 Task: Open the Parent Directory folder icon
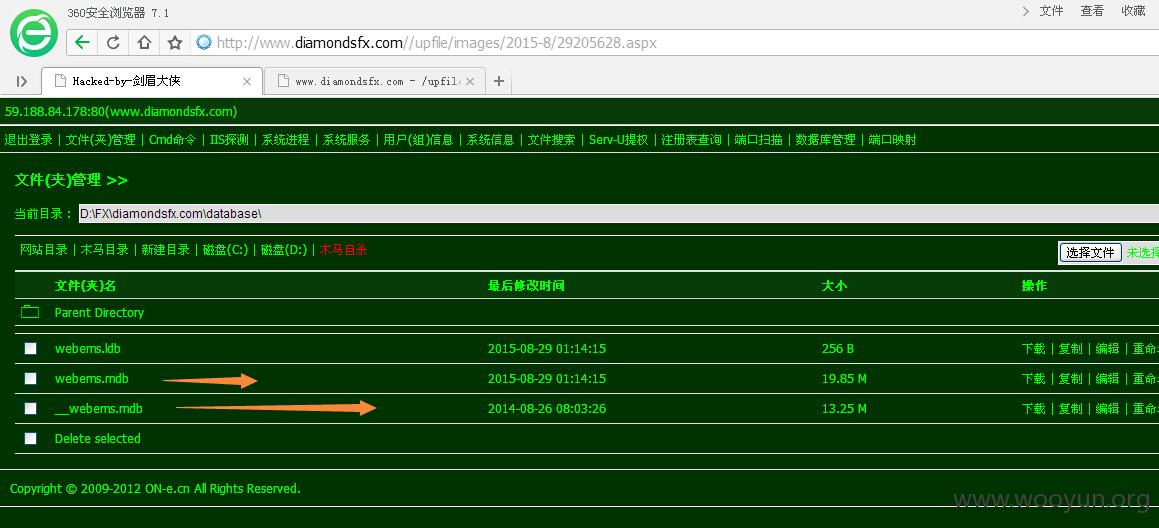pos(30,312)
